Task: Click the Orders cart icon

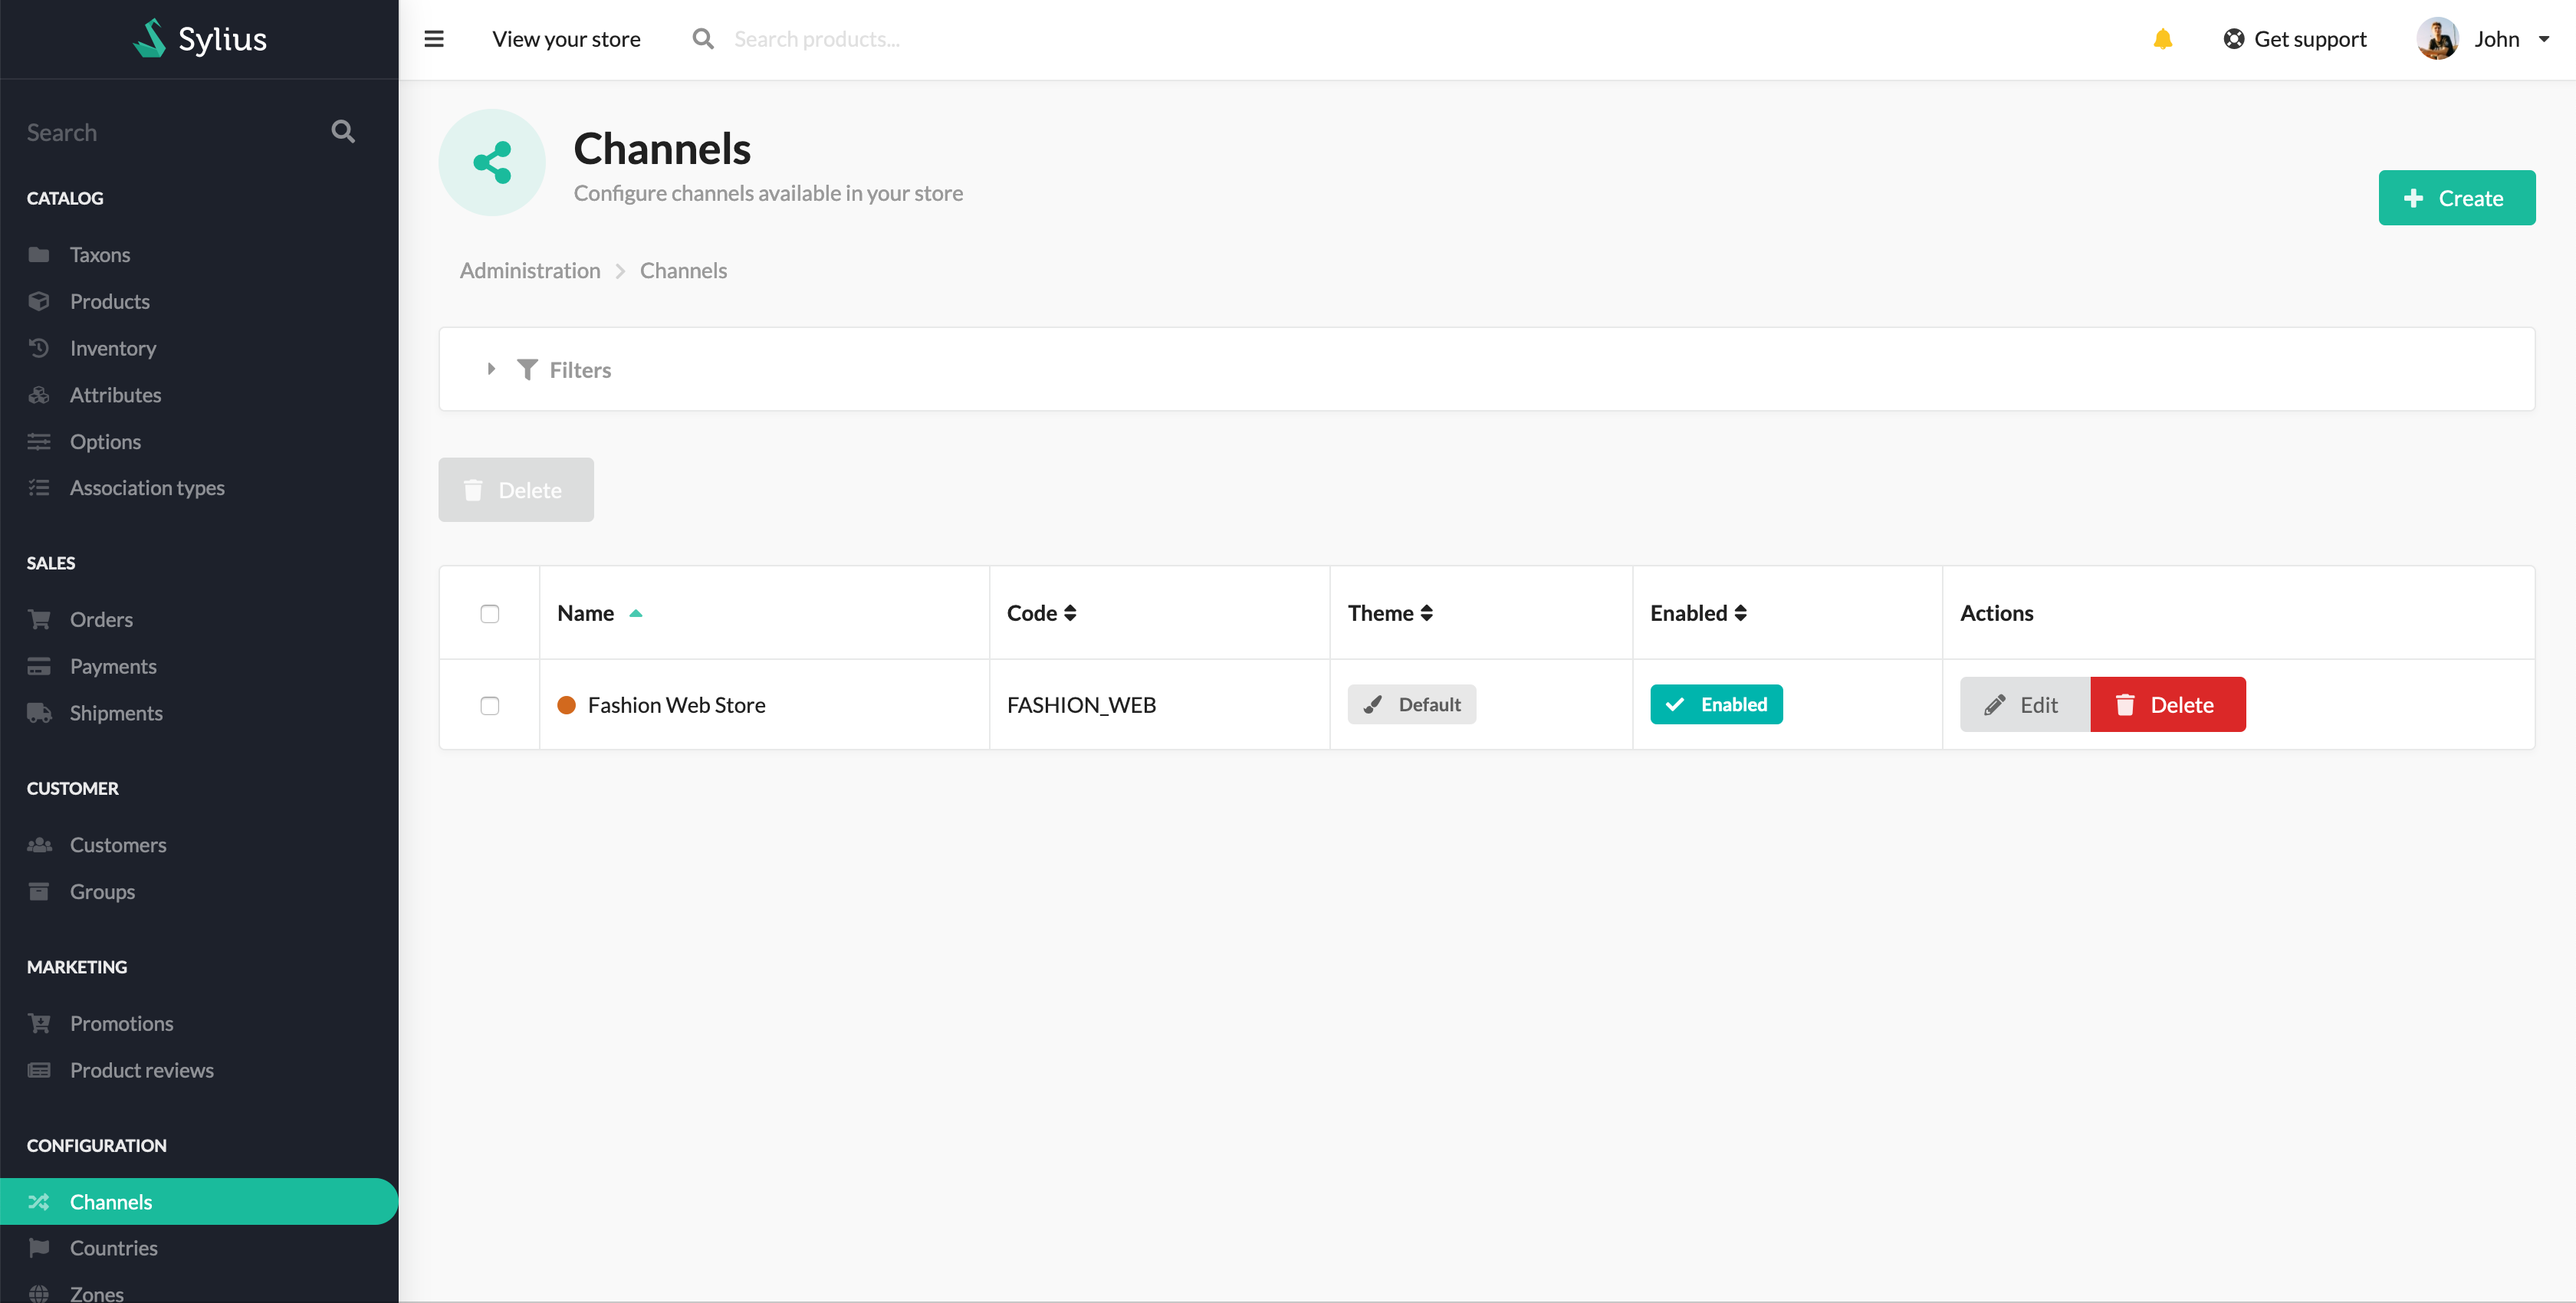Action: pyautogui.click(x=39, y=619)
